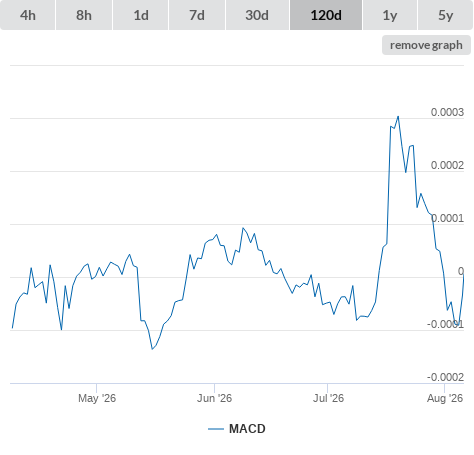Switch the chart to 1y range
Screen dimensions: 474x455
390,15
